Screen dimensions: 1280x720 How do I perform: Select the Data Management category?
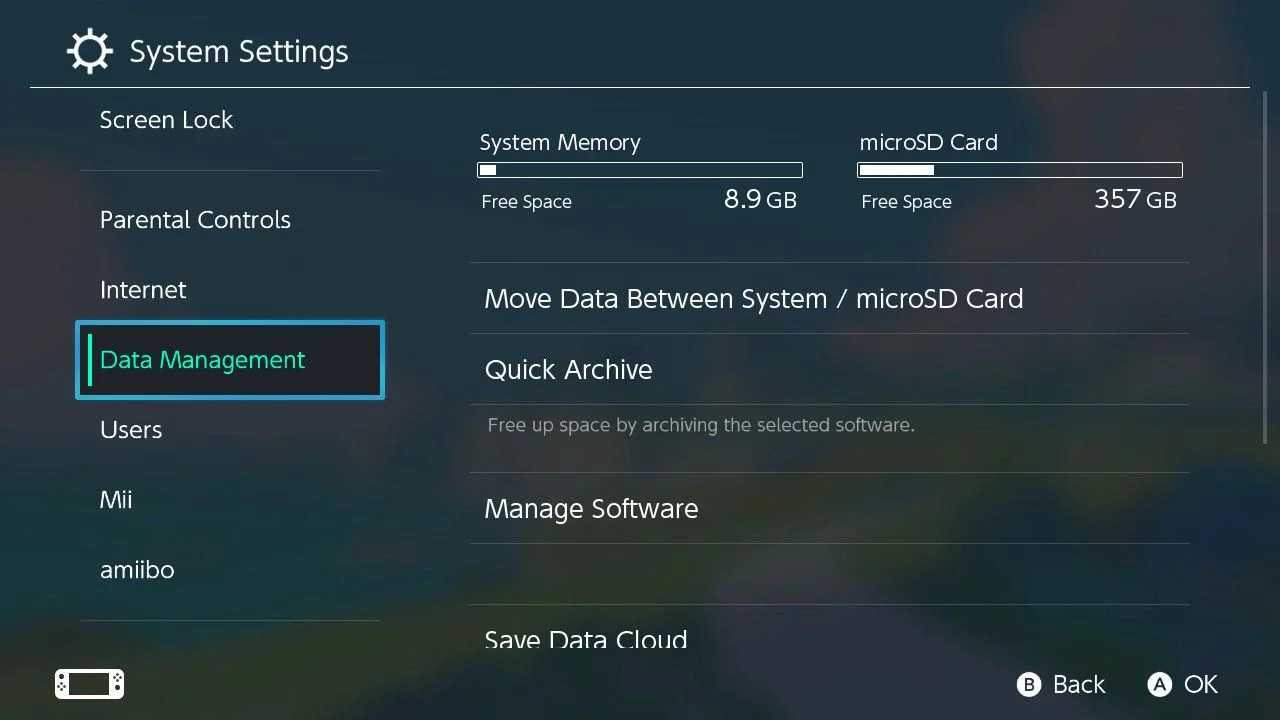(230, 360)
